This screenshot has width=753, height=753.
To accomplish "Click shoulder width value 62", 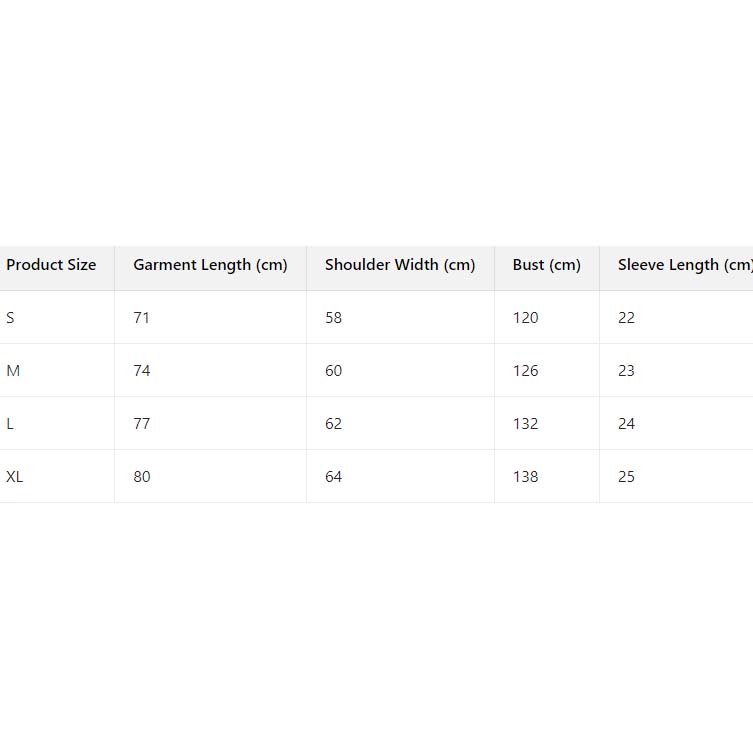I will (333, 424).
